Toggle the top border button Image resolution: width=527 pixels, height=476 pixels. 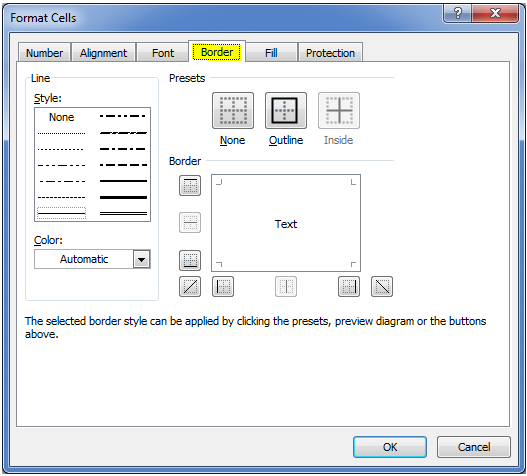(190, 185)
